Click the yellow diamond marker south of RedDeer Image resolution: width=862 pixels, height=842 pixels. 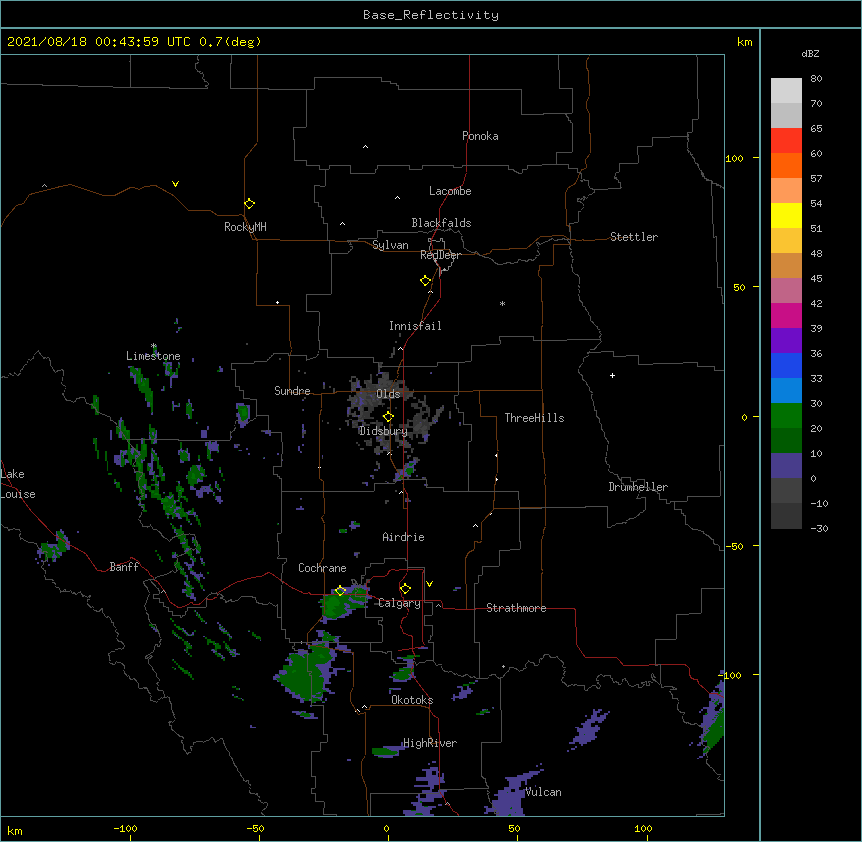425,280
